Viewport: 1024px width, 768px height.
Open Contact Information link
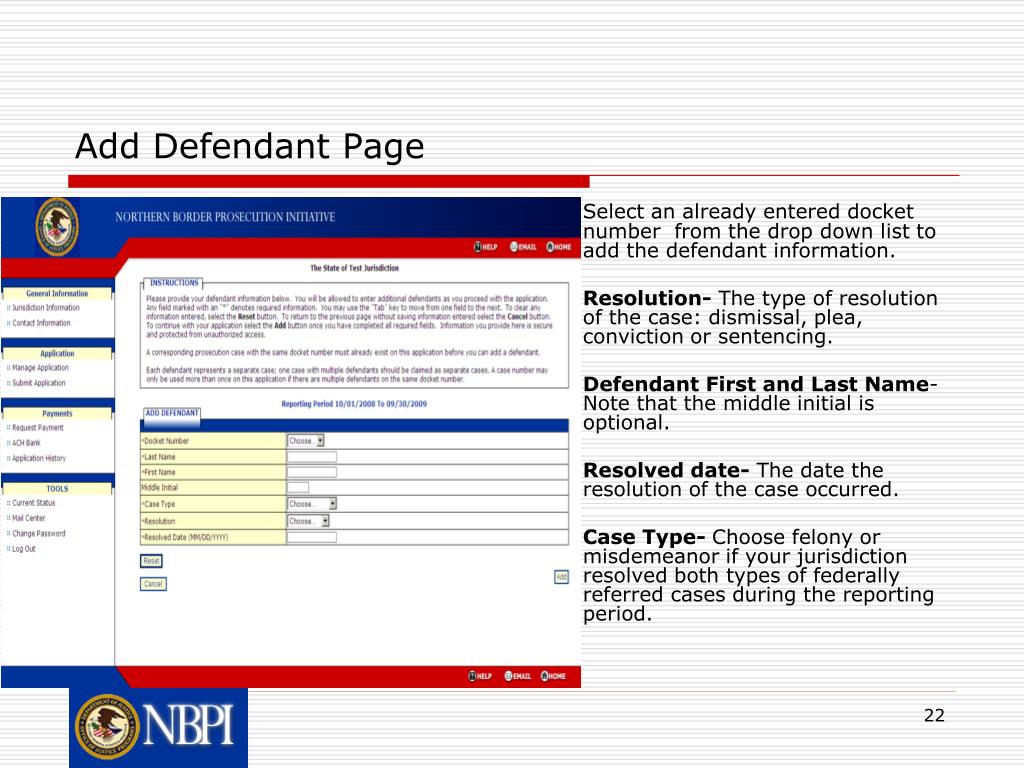pos(41,323)
